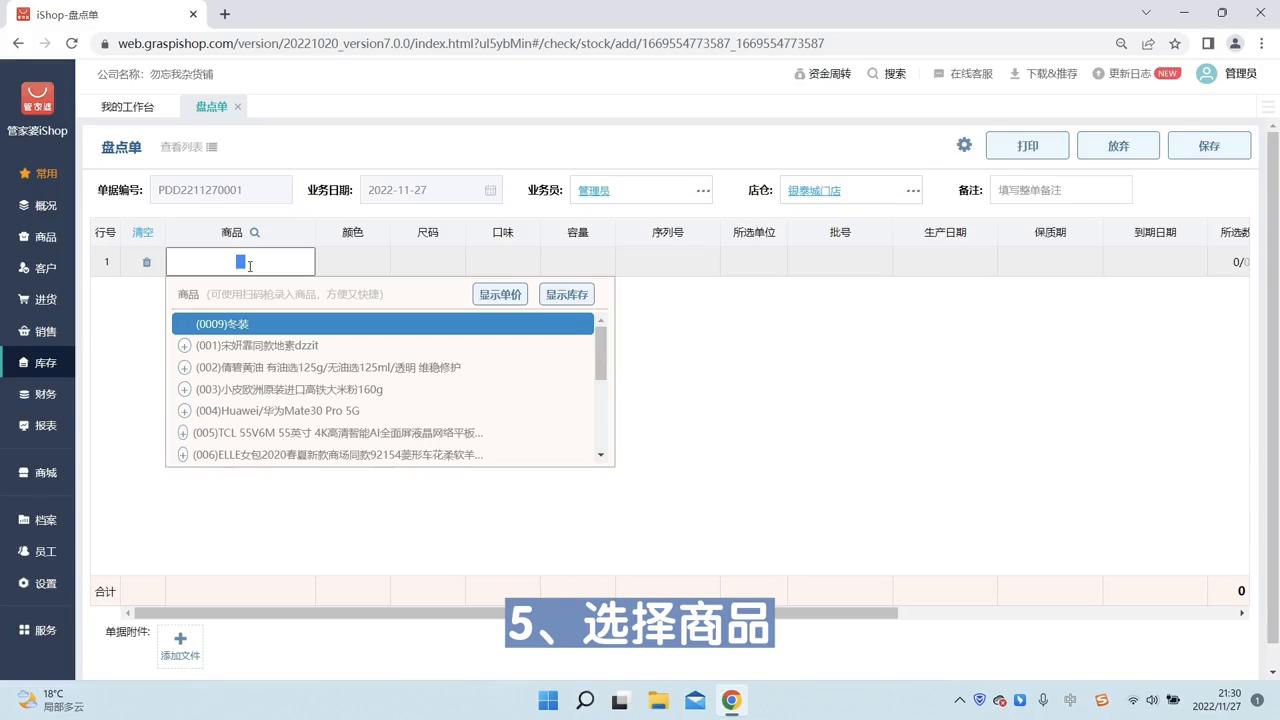Expand item (001)宋妍霏同款地素dzzit
Screen dimensions: 1280x720
click(184, 345)
